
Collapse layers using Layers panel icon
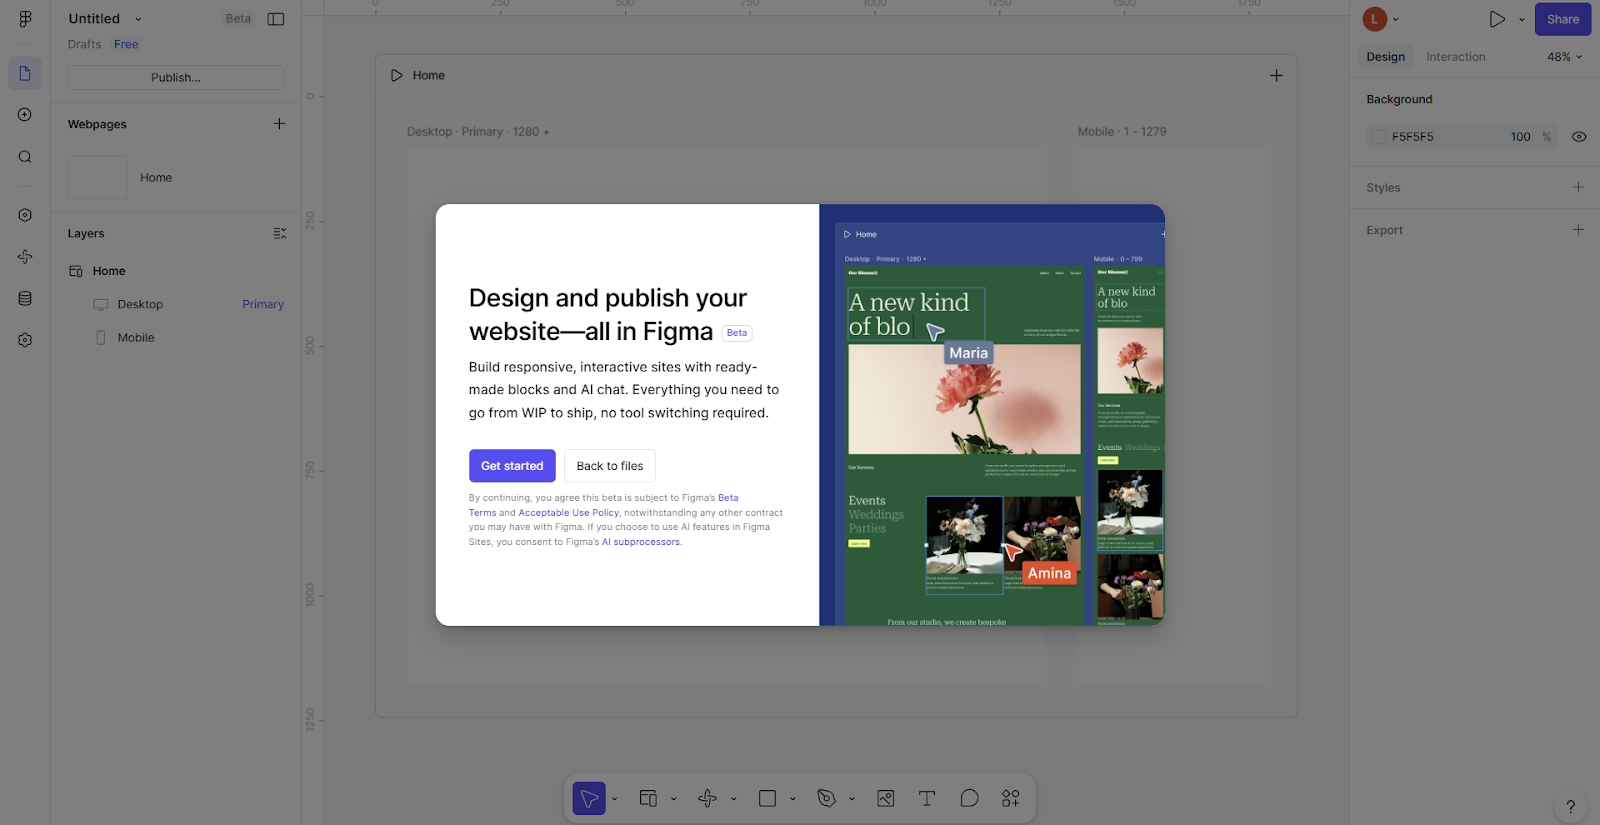coord(280,233)
